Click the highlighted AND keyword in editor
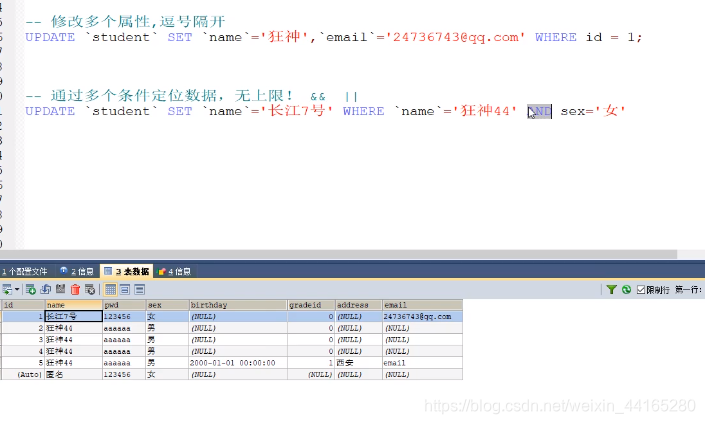 (x=539, y=111)
